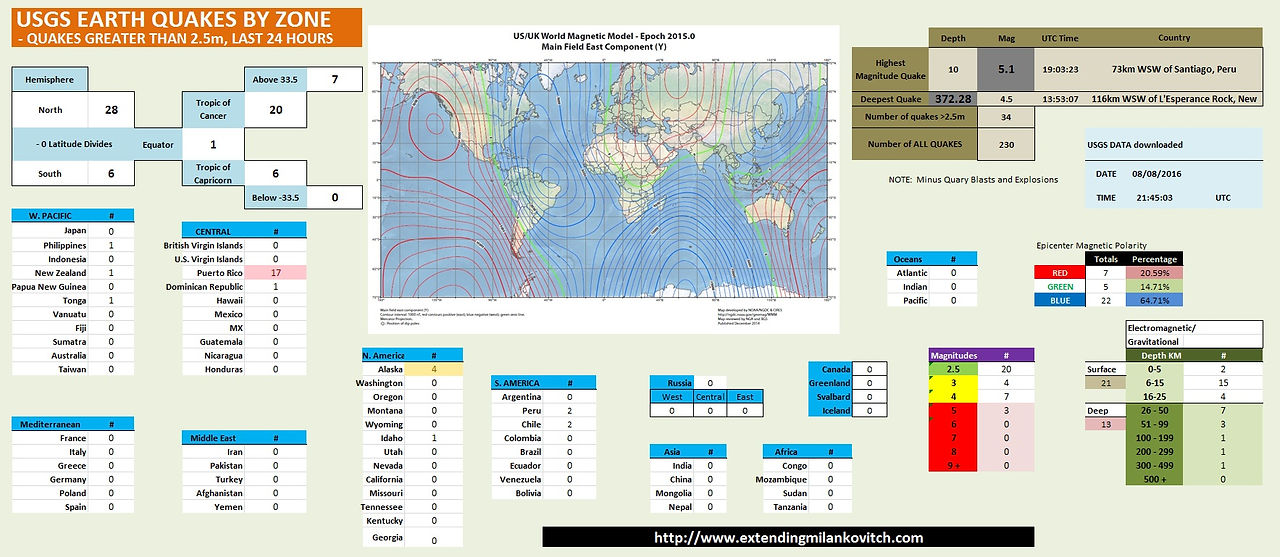Select the 'Electromagnetic/ Gravitational' heading cell
This screenshot has width=1280, height=557.
coord(1195,334)
